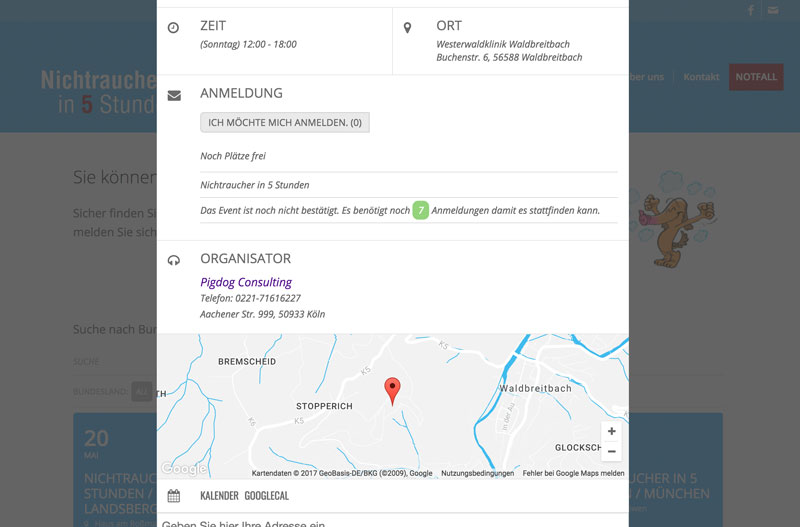Click the calendar icon next to KALENDER
The width and height of the screenshot is (800, 527).
(x=174, y=496)
